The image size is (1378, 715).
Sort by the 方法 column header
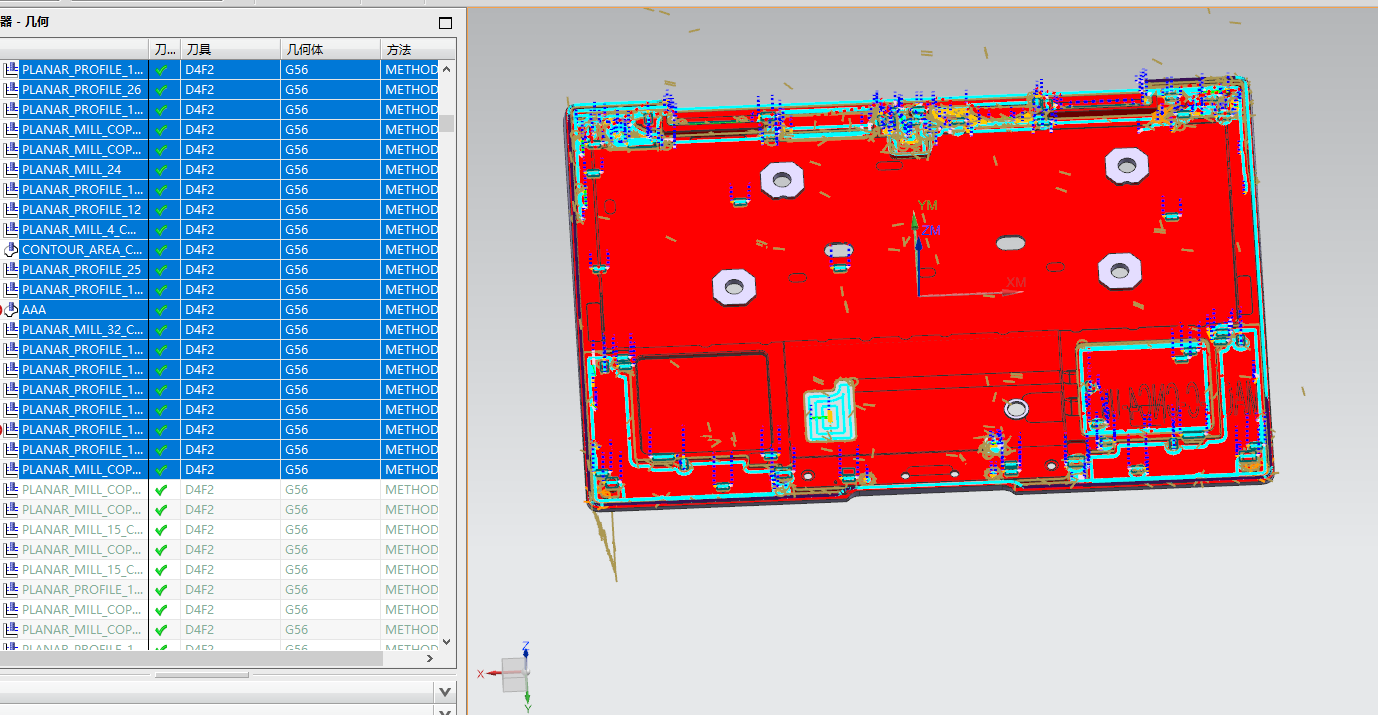(x=418, y=49)
